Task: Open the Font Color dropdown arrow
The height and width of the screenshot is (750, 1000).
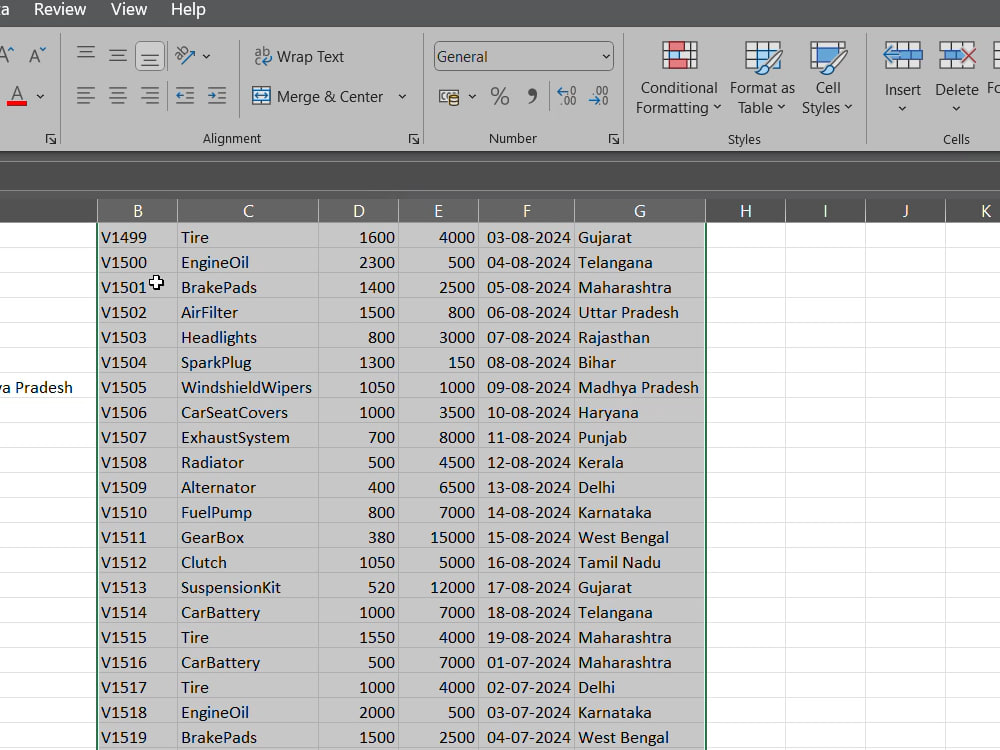Action: click(40, 97)
